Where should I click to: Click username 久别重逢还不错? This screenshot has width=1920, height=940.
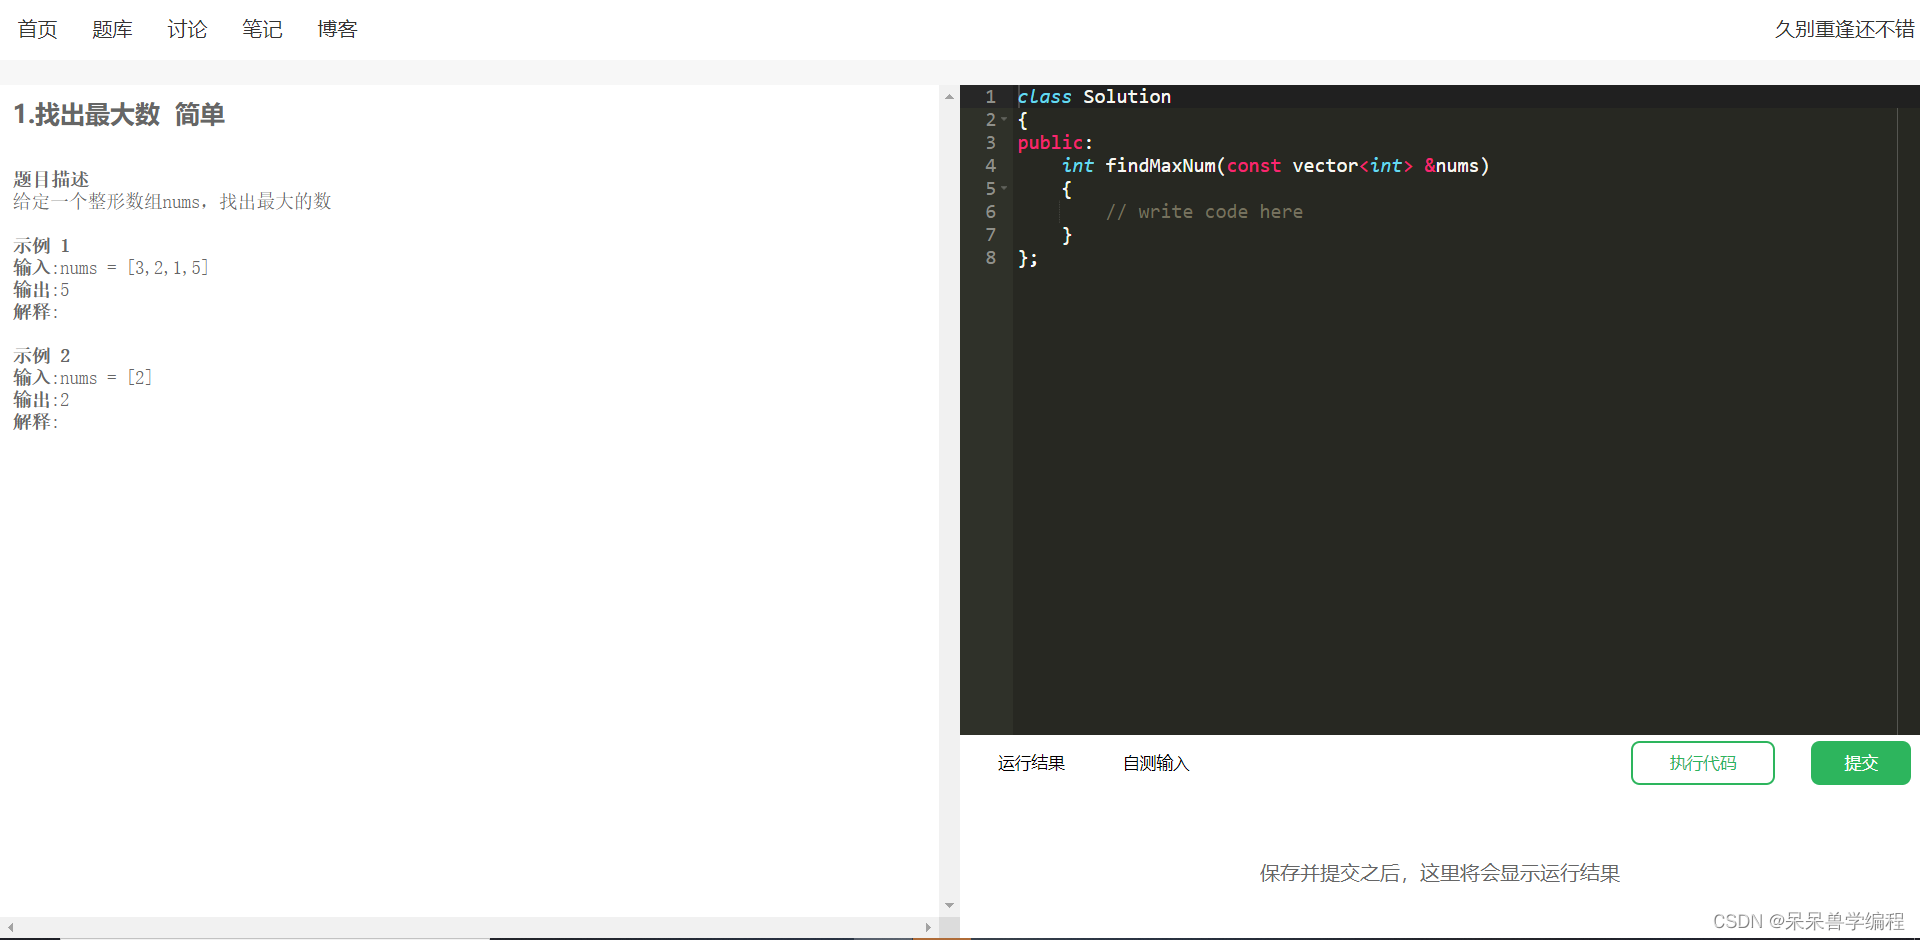click(1844, 29)
